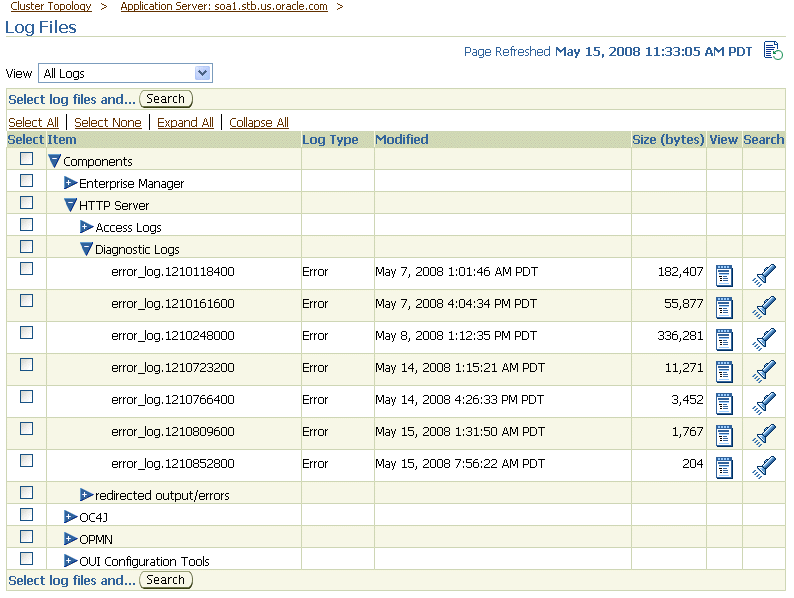Screen dimensions: 794x598
Task: Click the Select None link
Action: pos(108,123)
